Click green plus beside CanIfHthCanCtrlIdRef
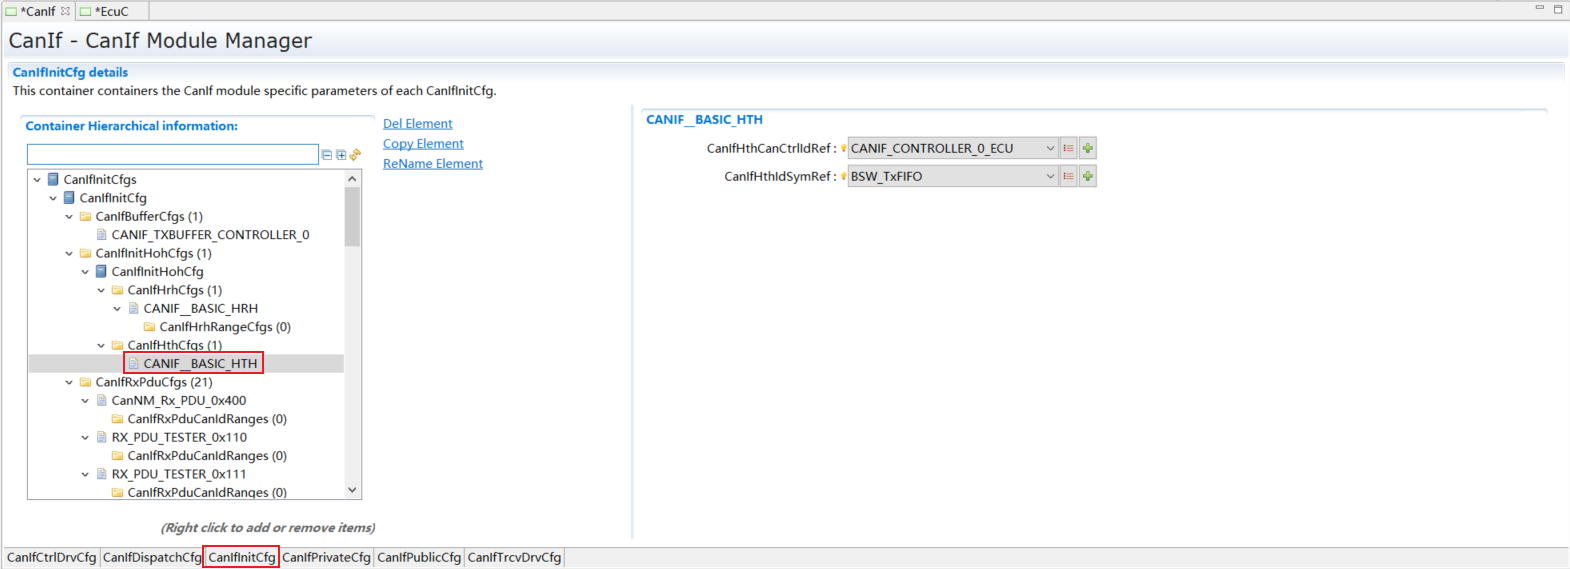This screenshot has width=1570, height=569. (x=1088, y=148)
